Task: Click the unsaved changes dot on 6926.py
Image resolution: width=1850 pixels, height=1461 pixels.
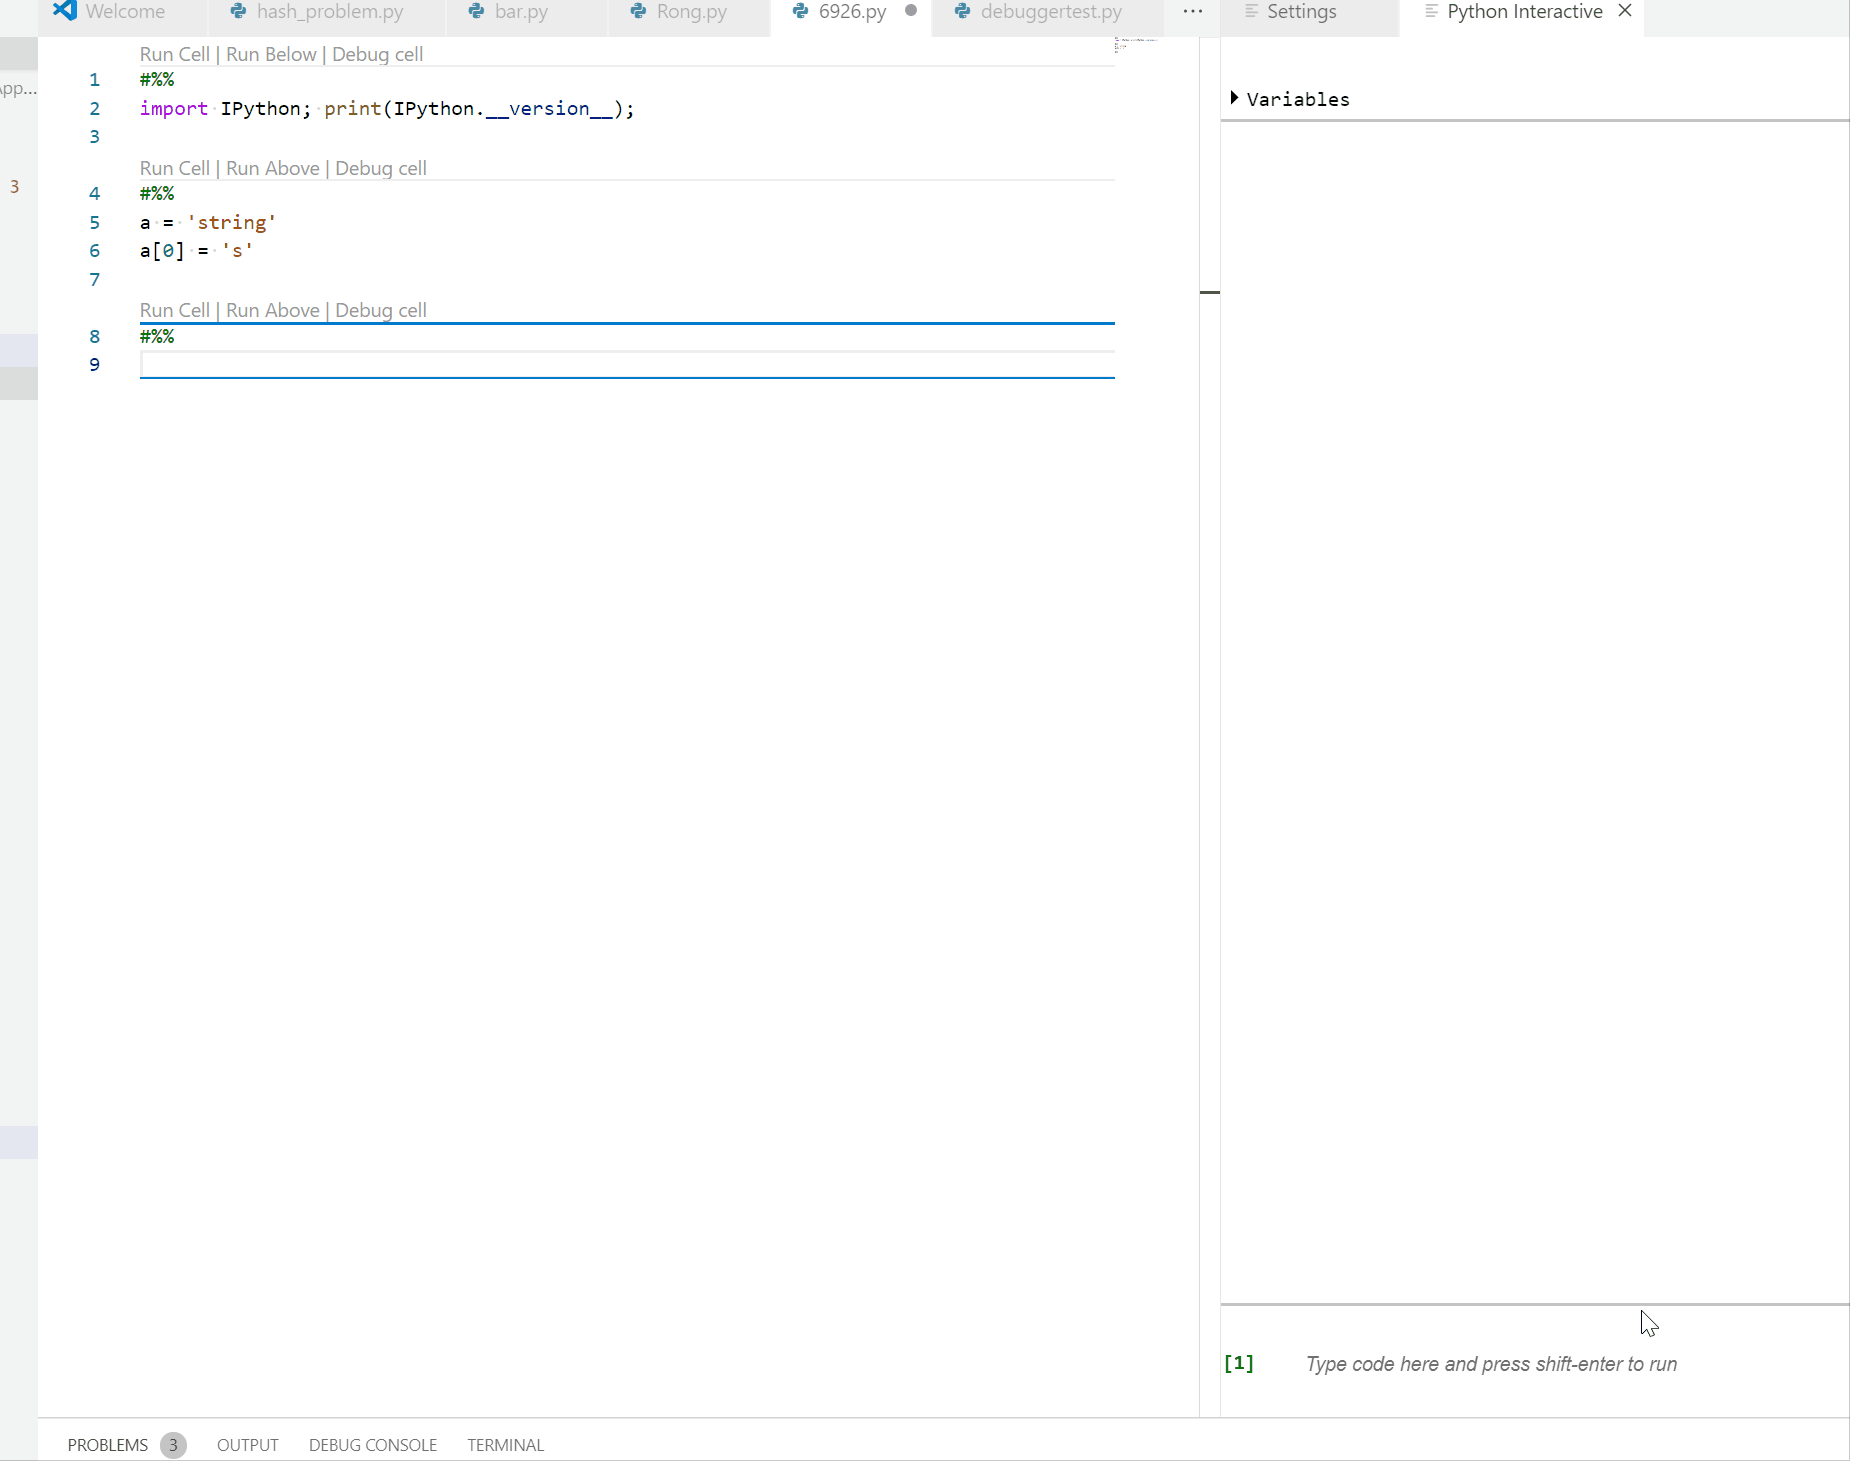Action: pyautogui.click(x=911, y=12)
